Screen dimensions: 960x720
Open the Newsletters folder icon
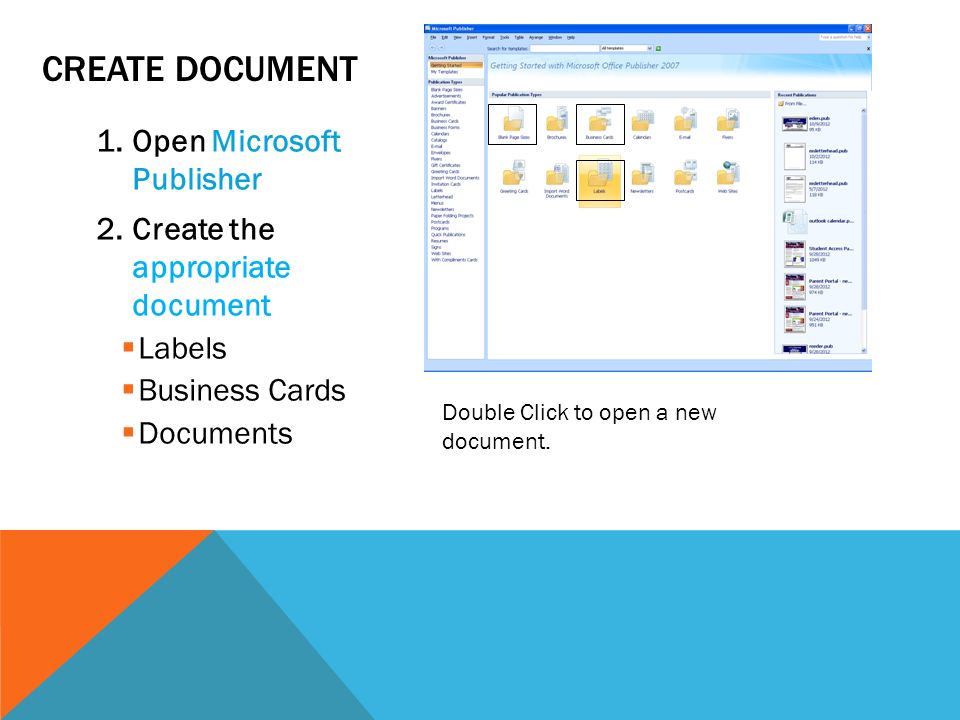coord(642,174)
